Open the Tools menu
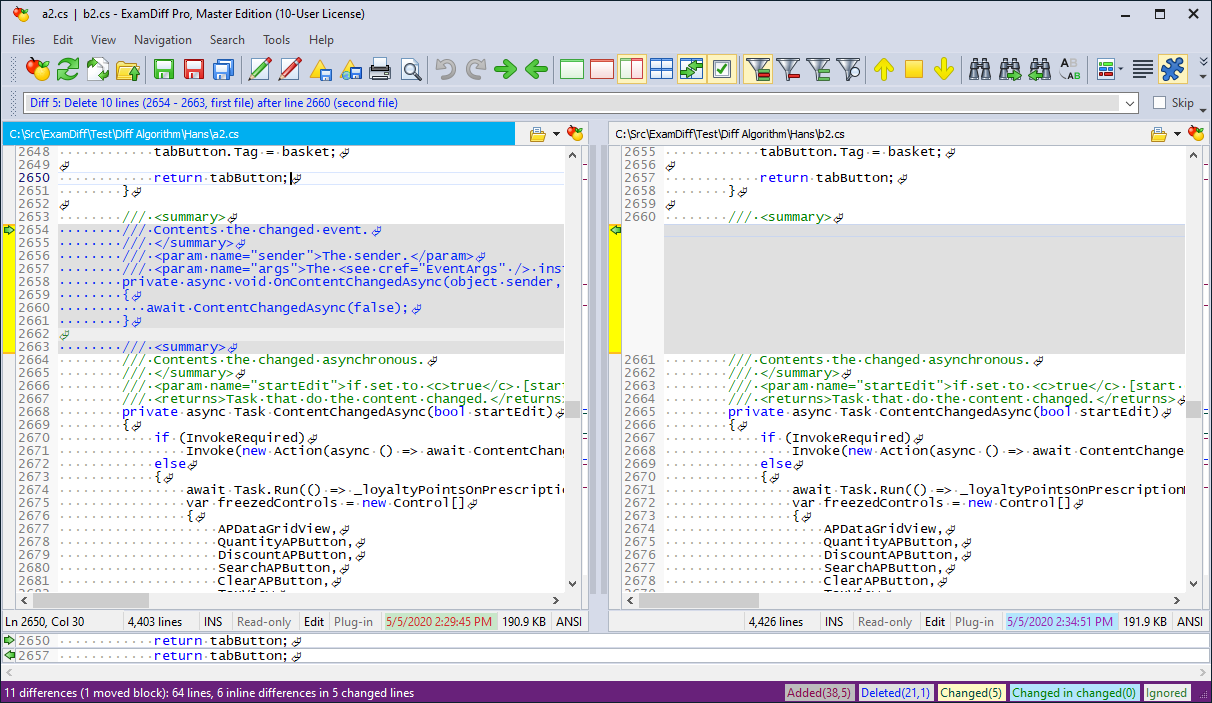This screenshot has height=703, width=1212. (x=277, y=40)
